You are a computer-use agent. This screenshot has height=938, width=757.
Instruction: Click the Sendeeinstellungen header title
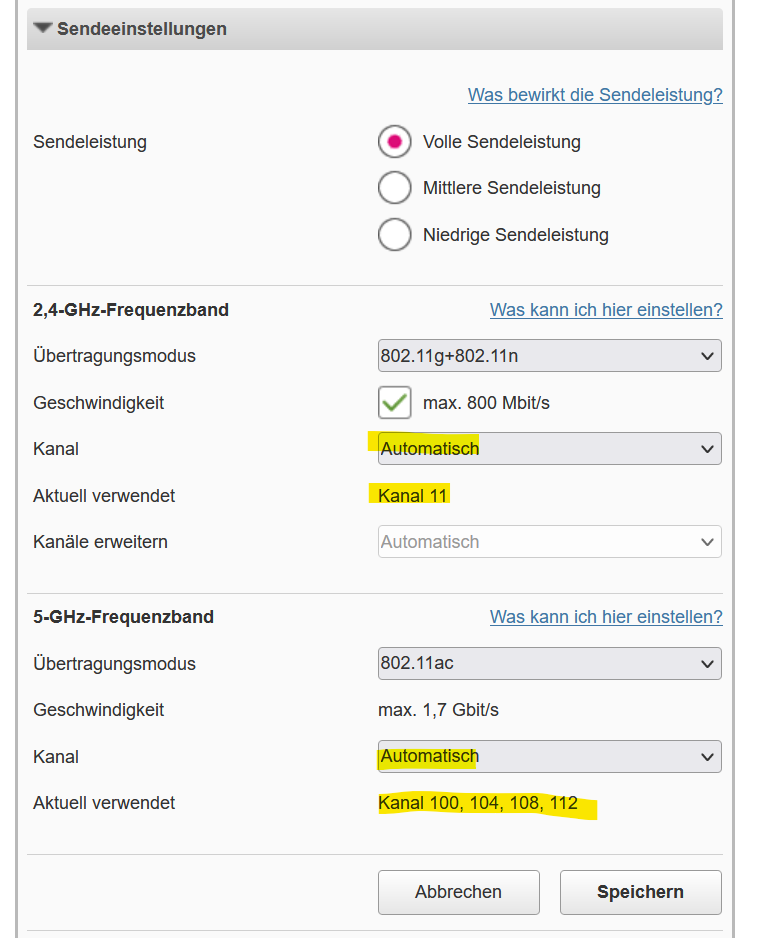142,29
